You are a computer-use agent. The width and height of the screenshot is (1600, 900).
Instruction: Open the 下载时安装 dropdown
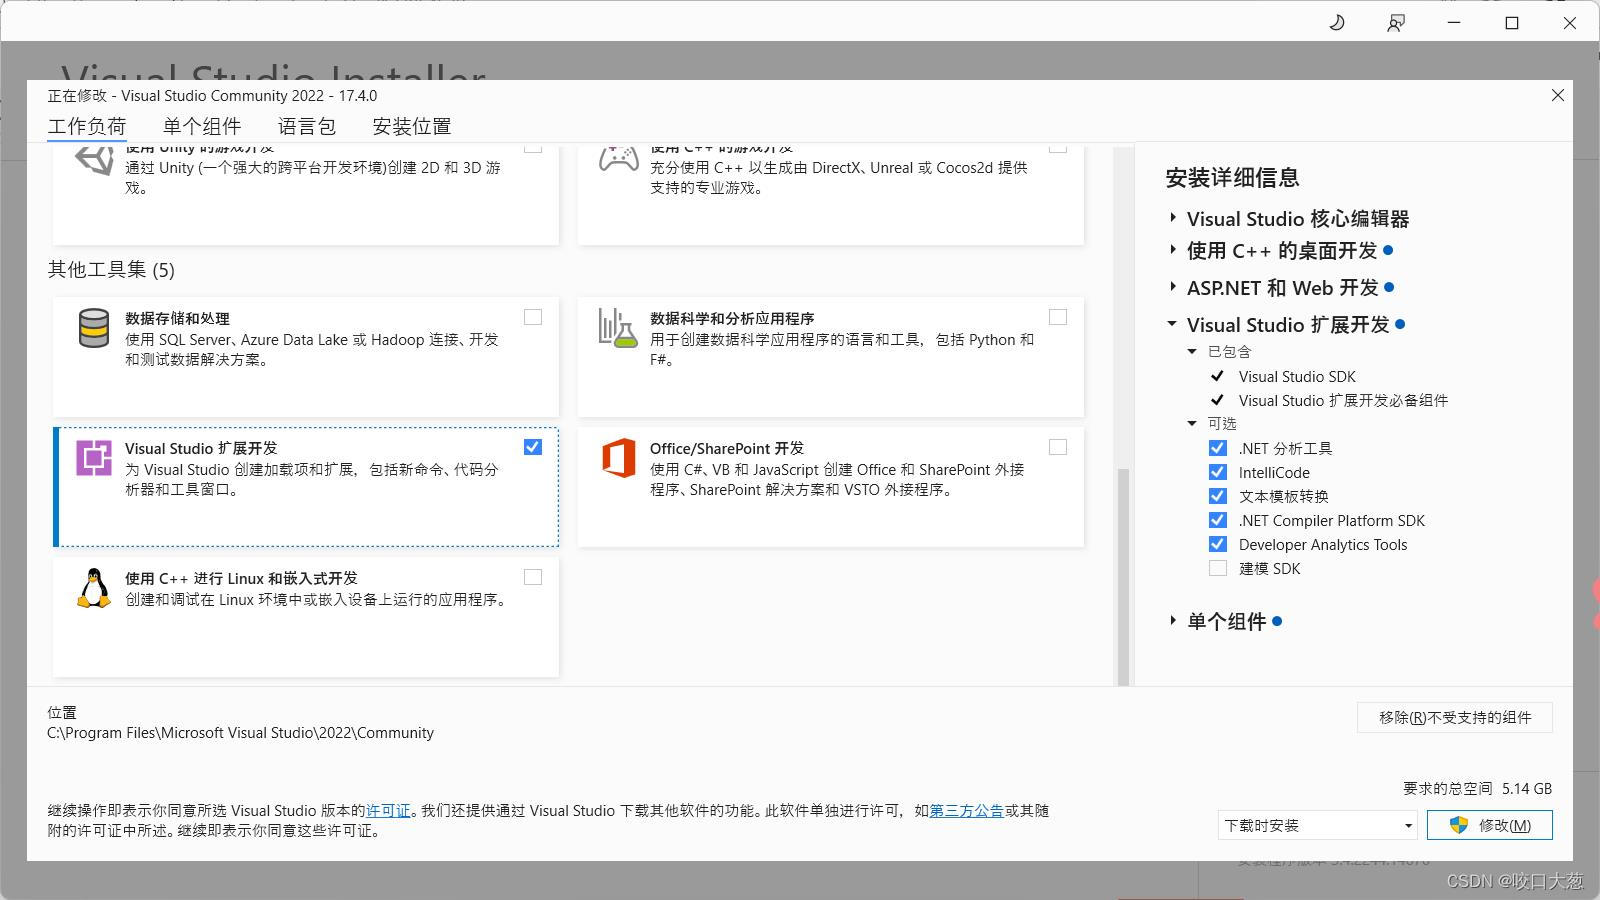pos(1318,825)
